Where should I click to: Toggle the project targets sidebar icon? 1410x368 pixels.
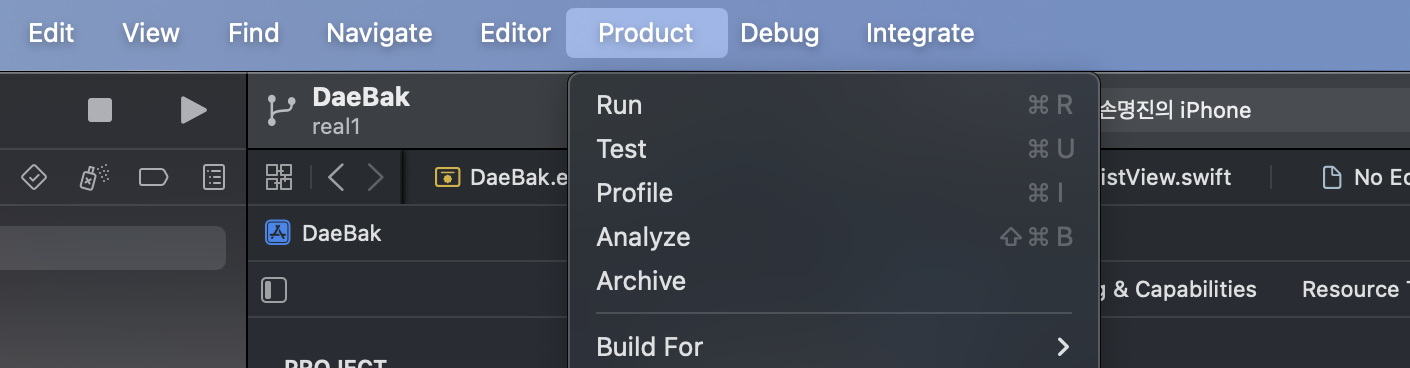pos(274,290)
